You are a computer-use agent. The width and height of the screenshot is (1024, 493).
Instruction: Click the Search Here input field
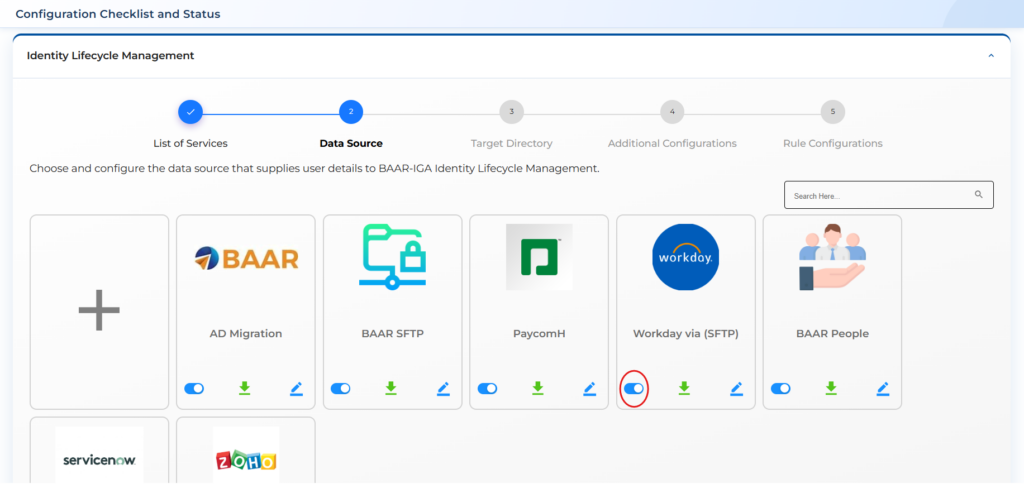889,195
